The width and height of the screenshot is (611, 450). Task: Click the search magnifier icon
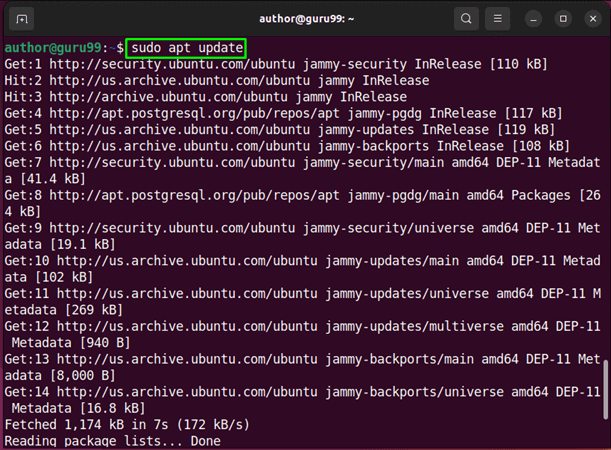(465, 19)
